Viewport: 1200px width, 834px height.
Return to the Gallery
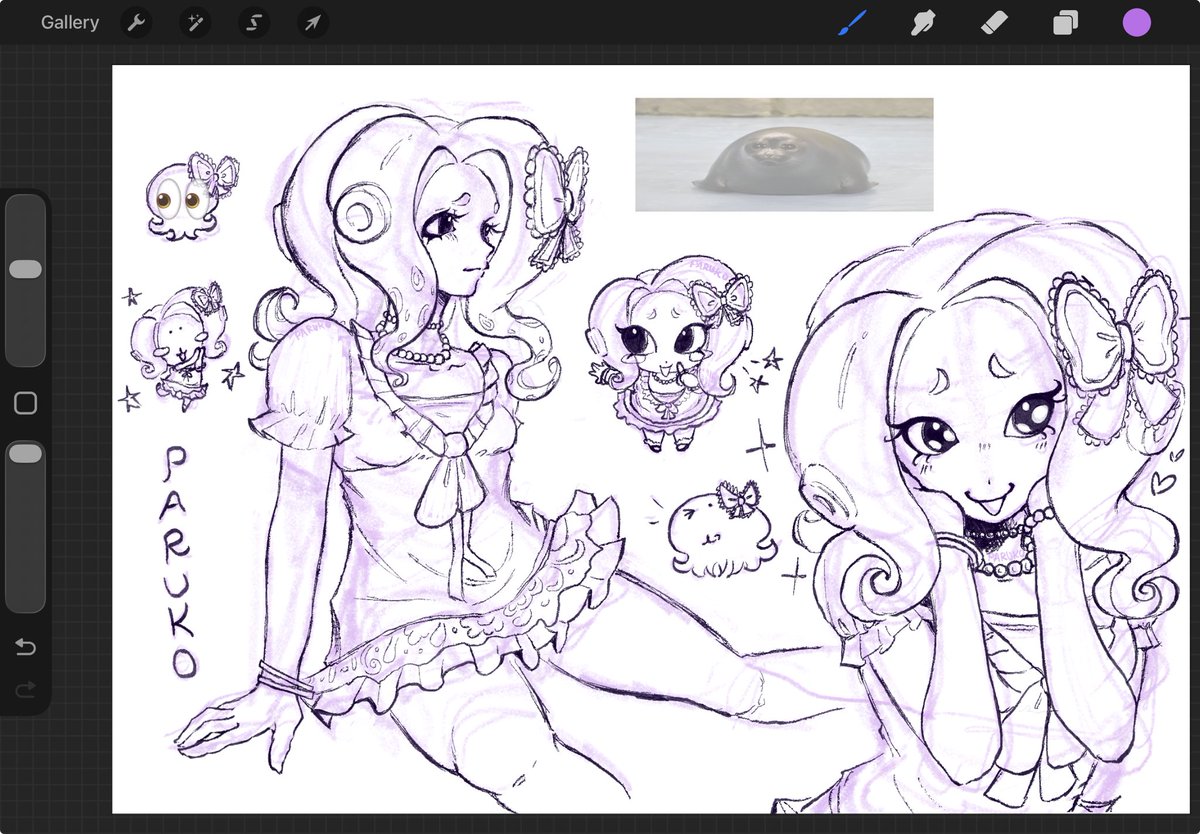(x=70, y=22)
